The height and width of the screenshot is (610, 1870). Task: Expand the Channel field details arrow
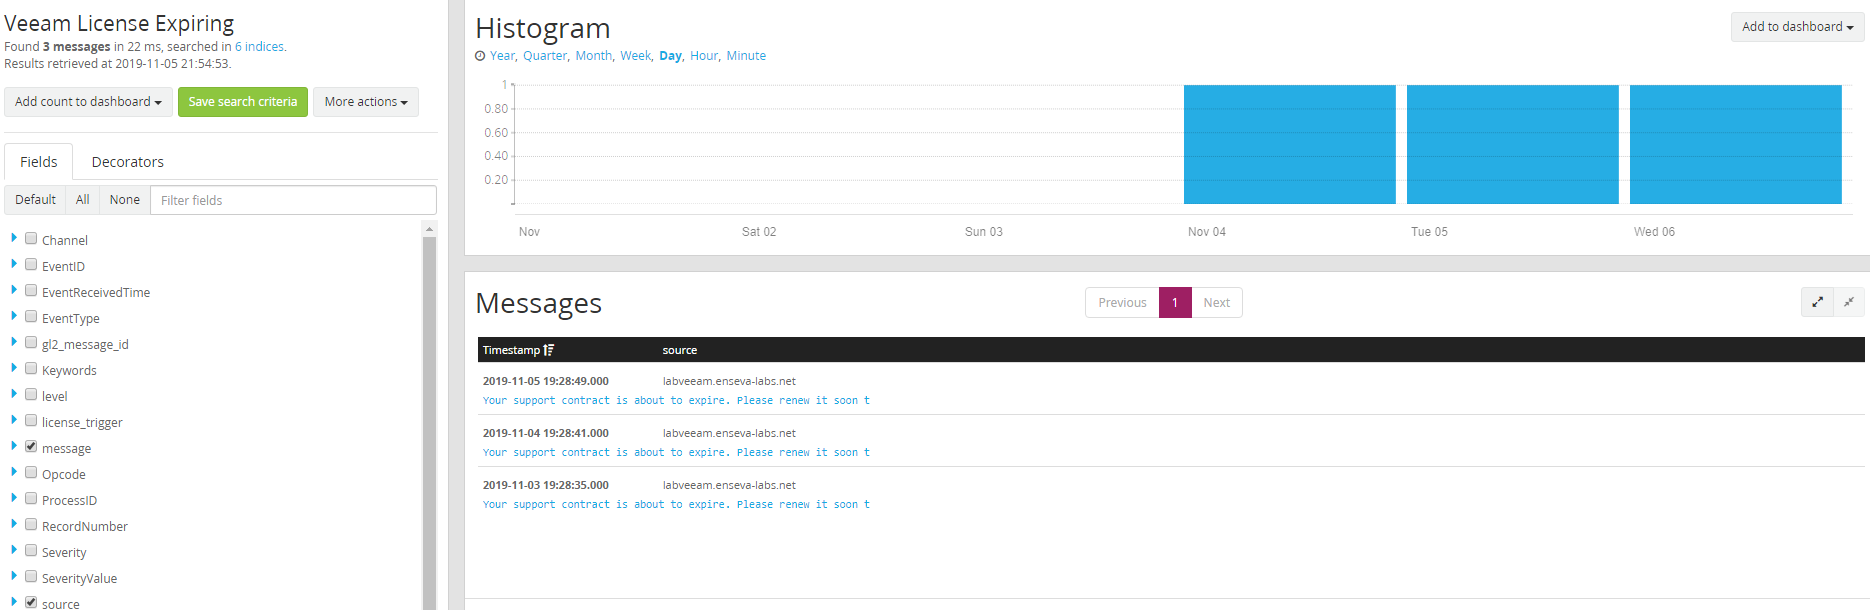[14, 238]
